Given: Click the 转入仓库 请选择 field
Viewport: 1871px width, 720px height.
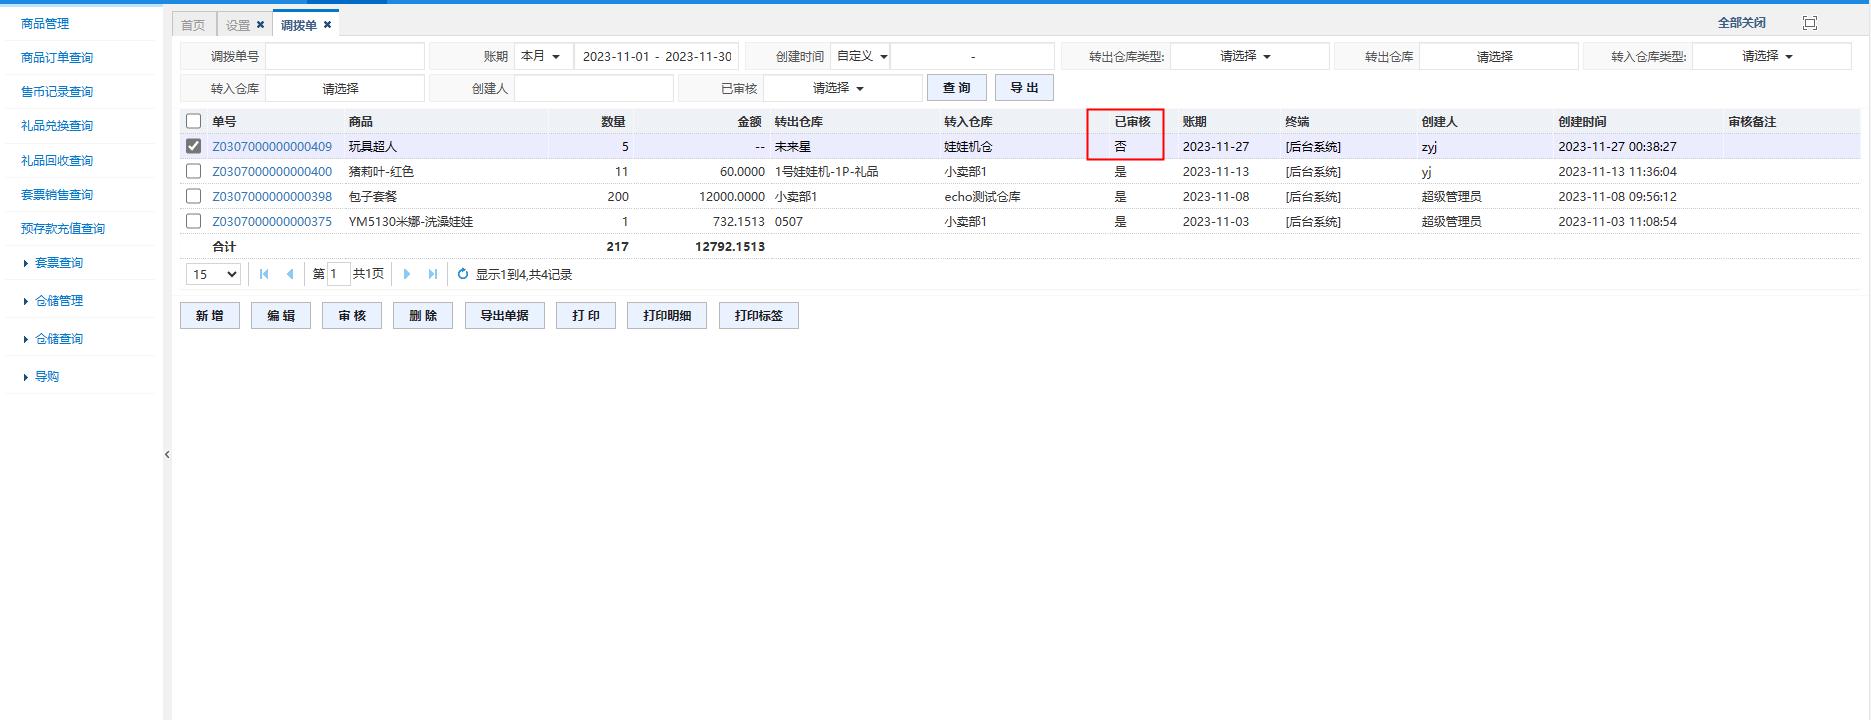Looking at the screenshot, I should (344, 88).
